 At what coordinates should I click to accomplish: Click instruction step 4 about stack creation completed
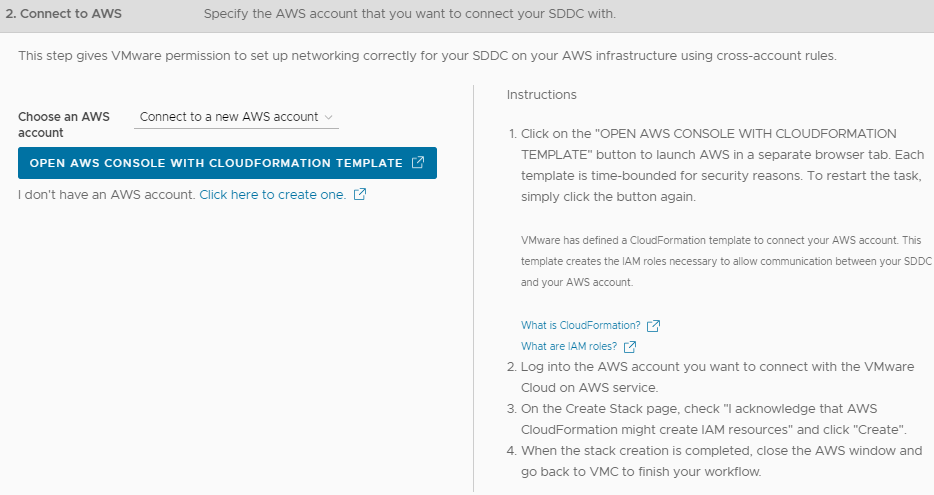tap(715, 461)
